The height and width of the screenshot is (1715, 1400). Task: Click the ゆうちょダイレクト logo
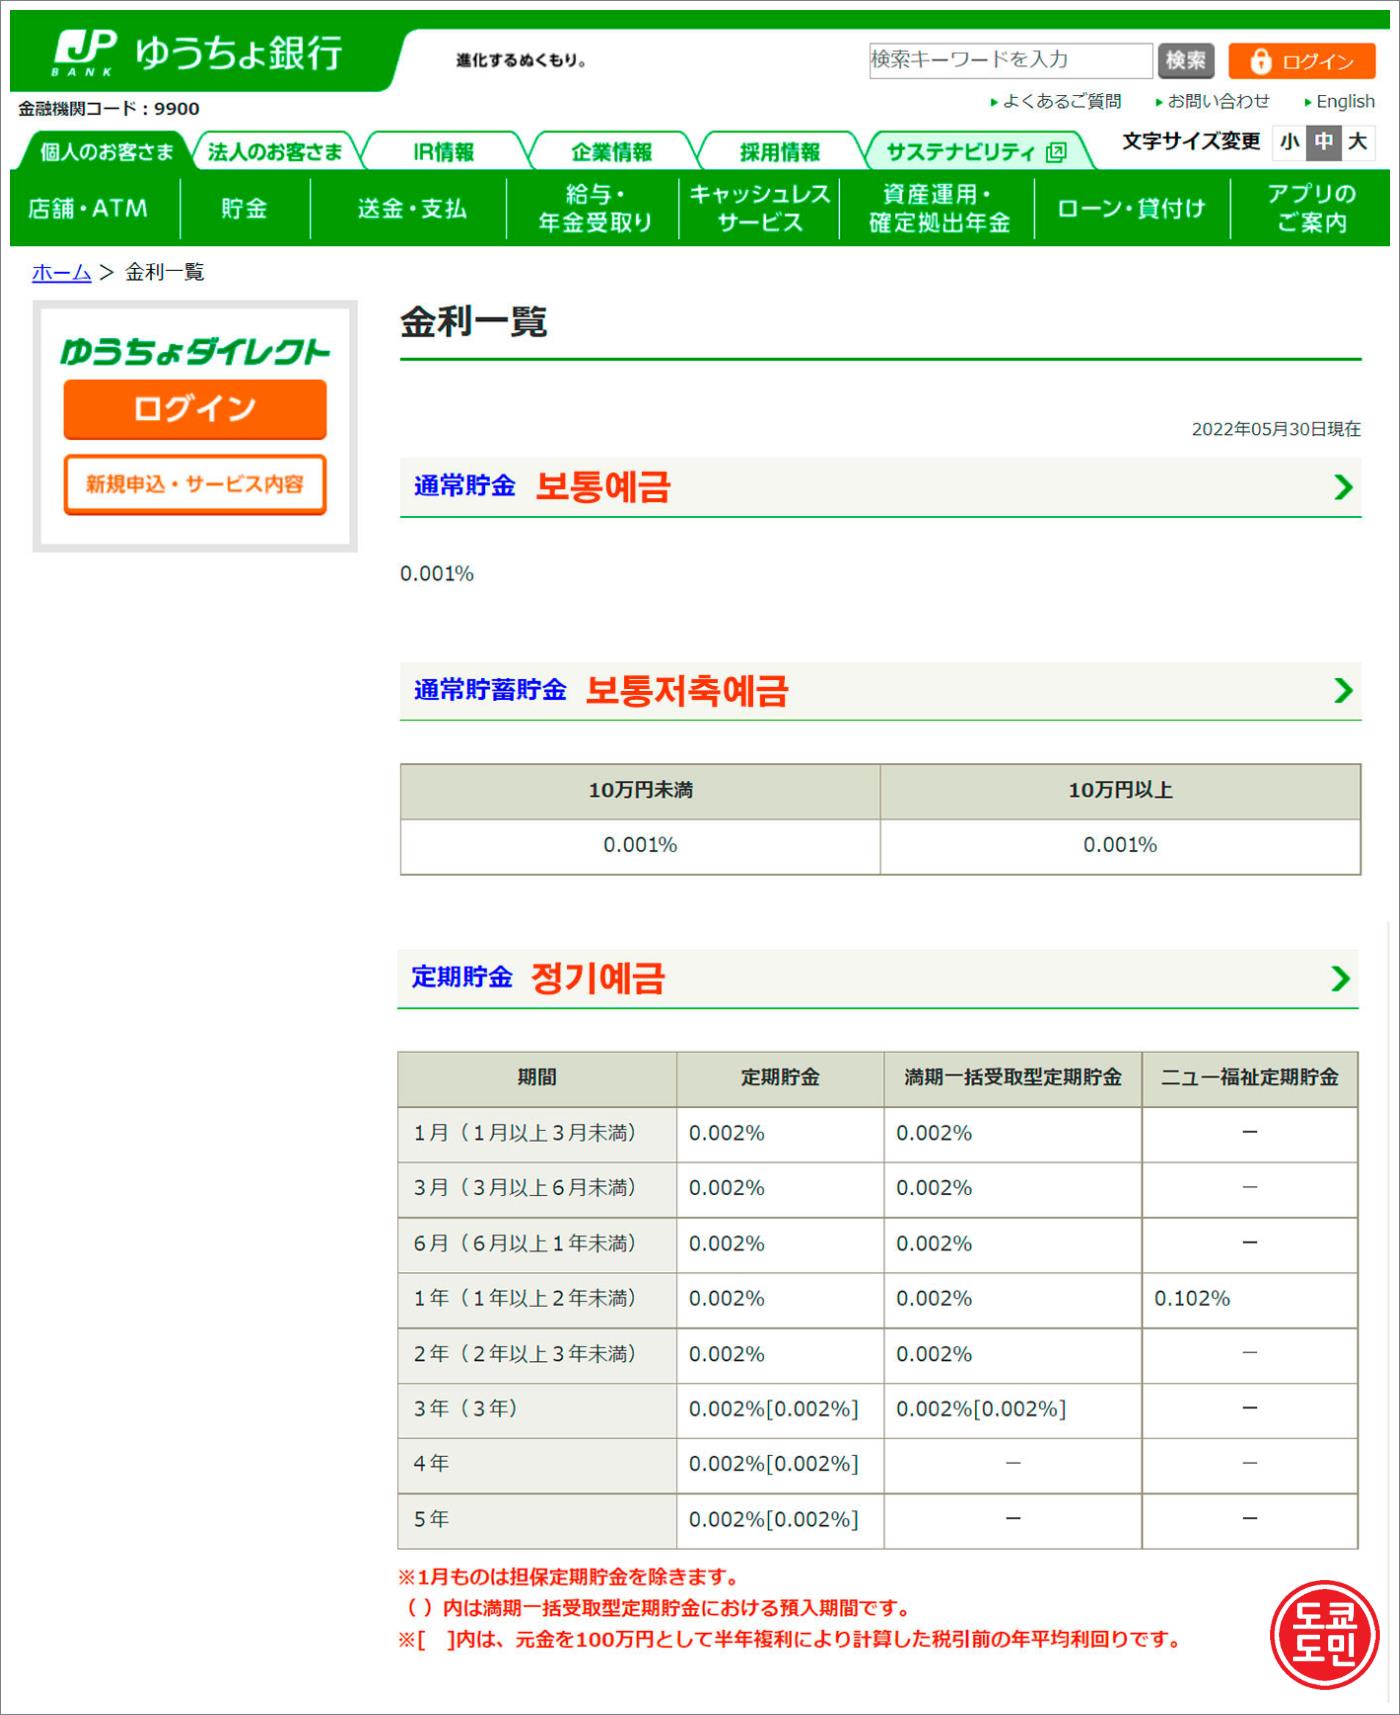(x=195, y=351)
